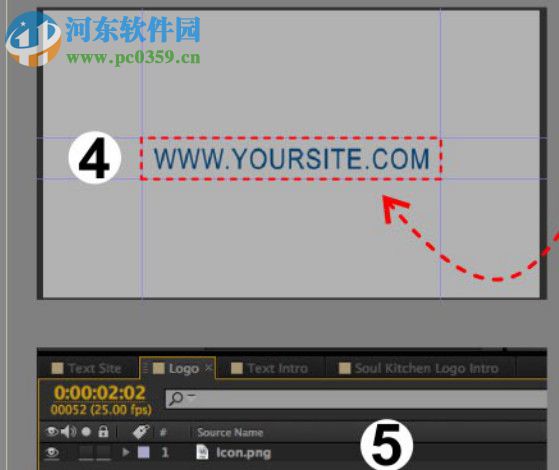Click the Text Site tab color square

pos(57,368)
